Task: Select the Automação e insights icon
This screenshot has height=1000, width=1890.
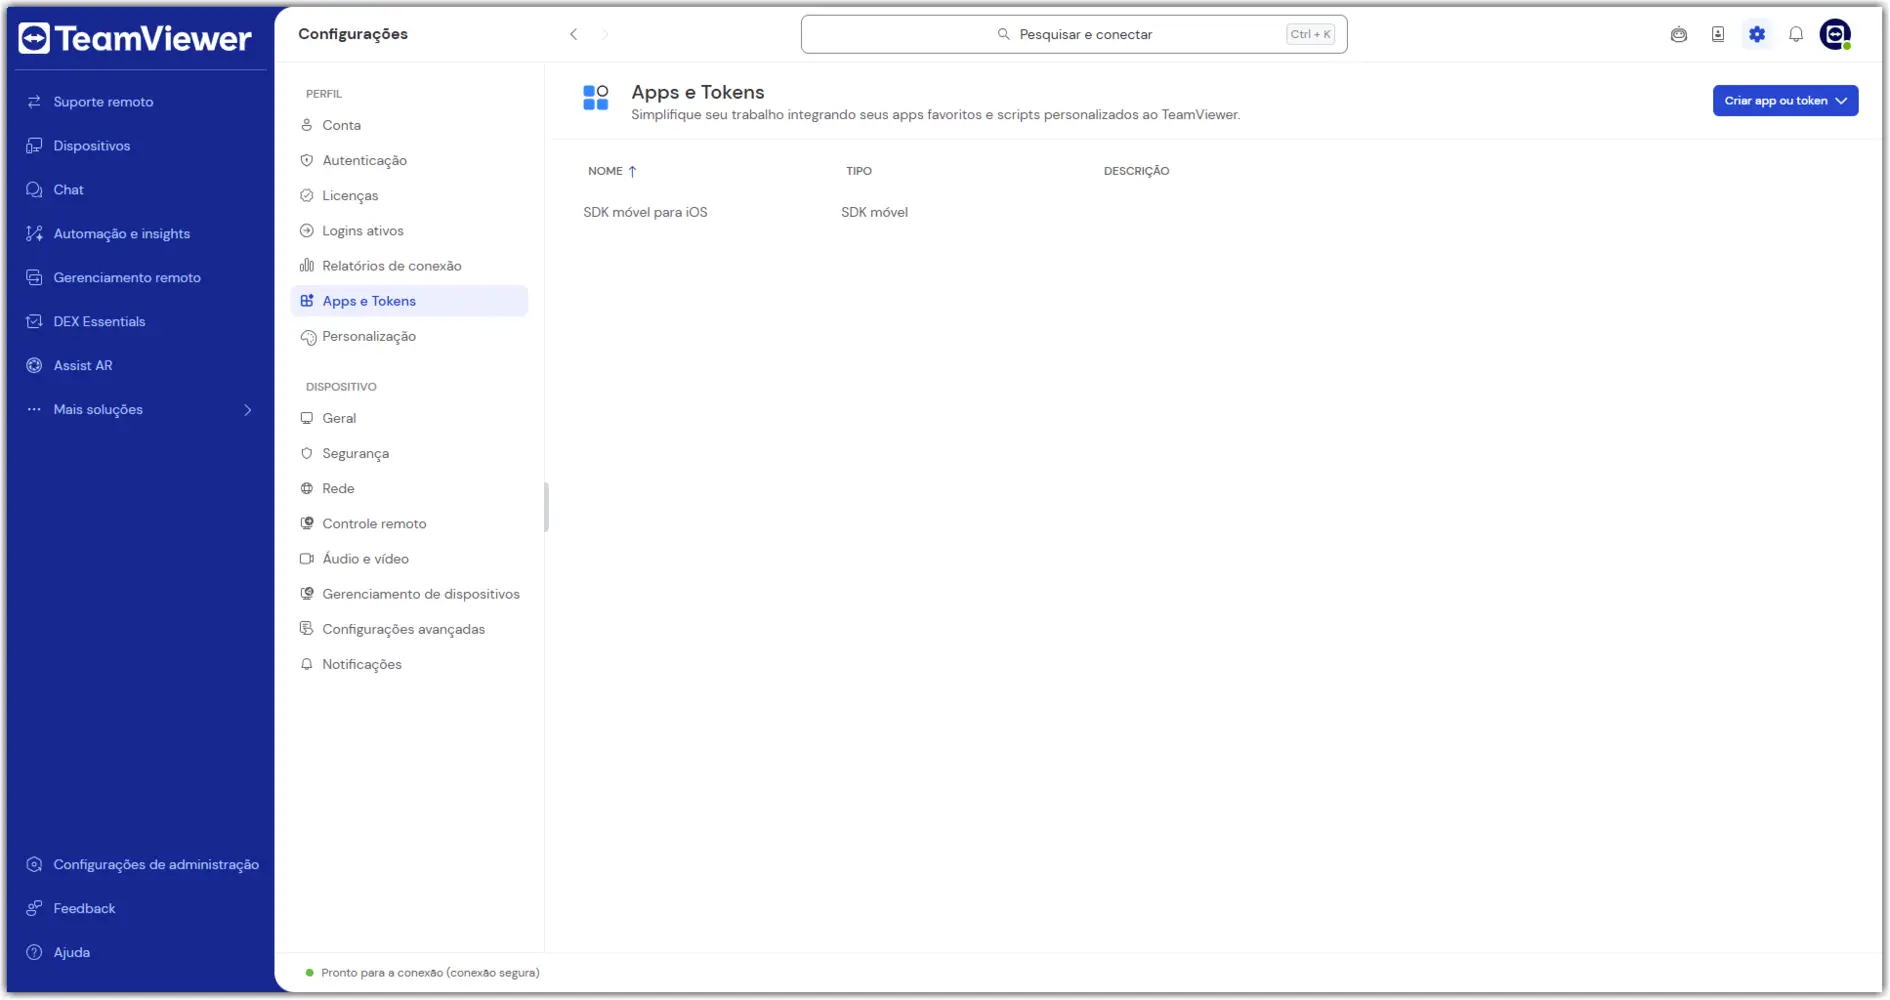Action: coord(34,234)
